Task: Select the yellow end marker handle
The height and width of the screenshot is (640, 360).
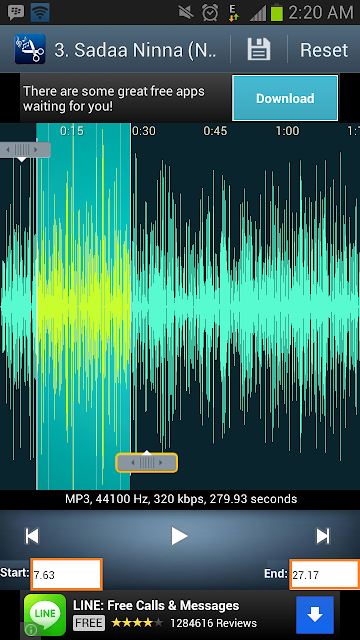Action: point(147,462)
